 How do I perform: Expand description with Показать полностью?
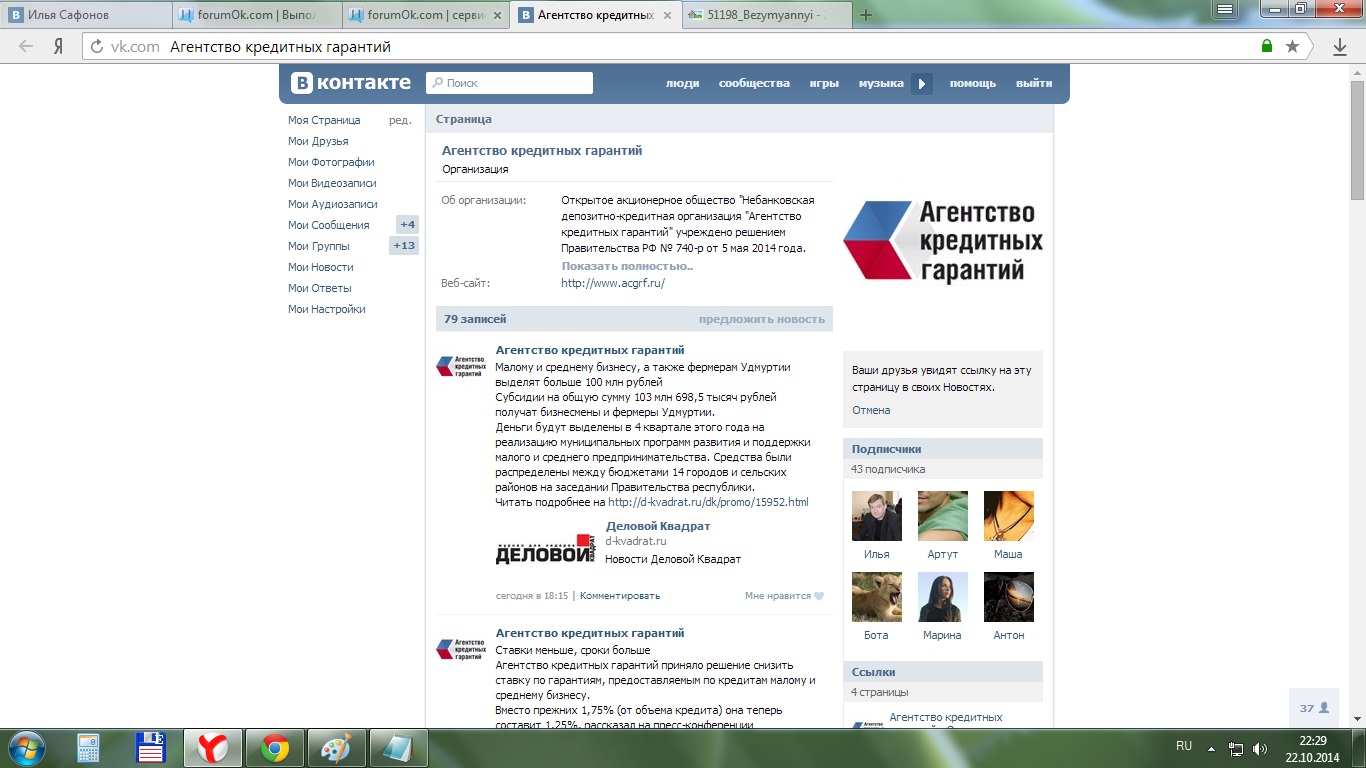tap(627, 266)
